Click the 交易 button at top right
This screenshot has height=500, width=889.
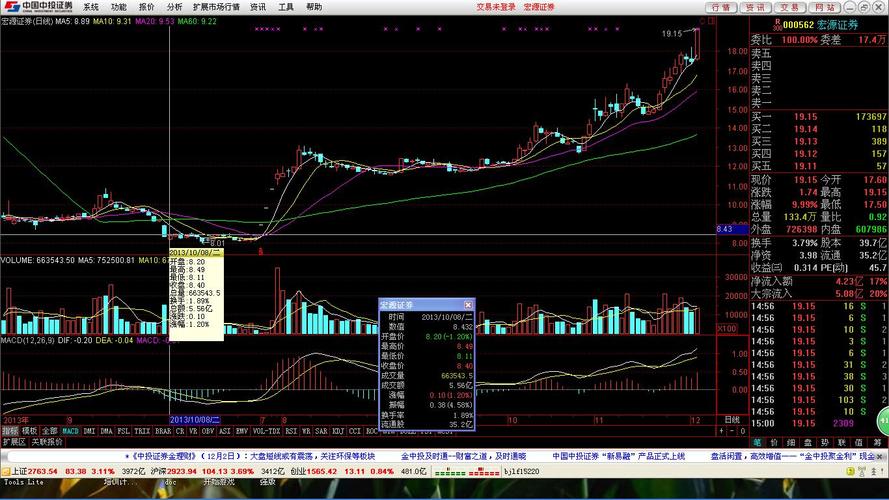click(789, 7)
